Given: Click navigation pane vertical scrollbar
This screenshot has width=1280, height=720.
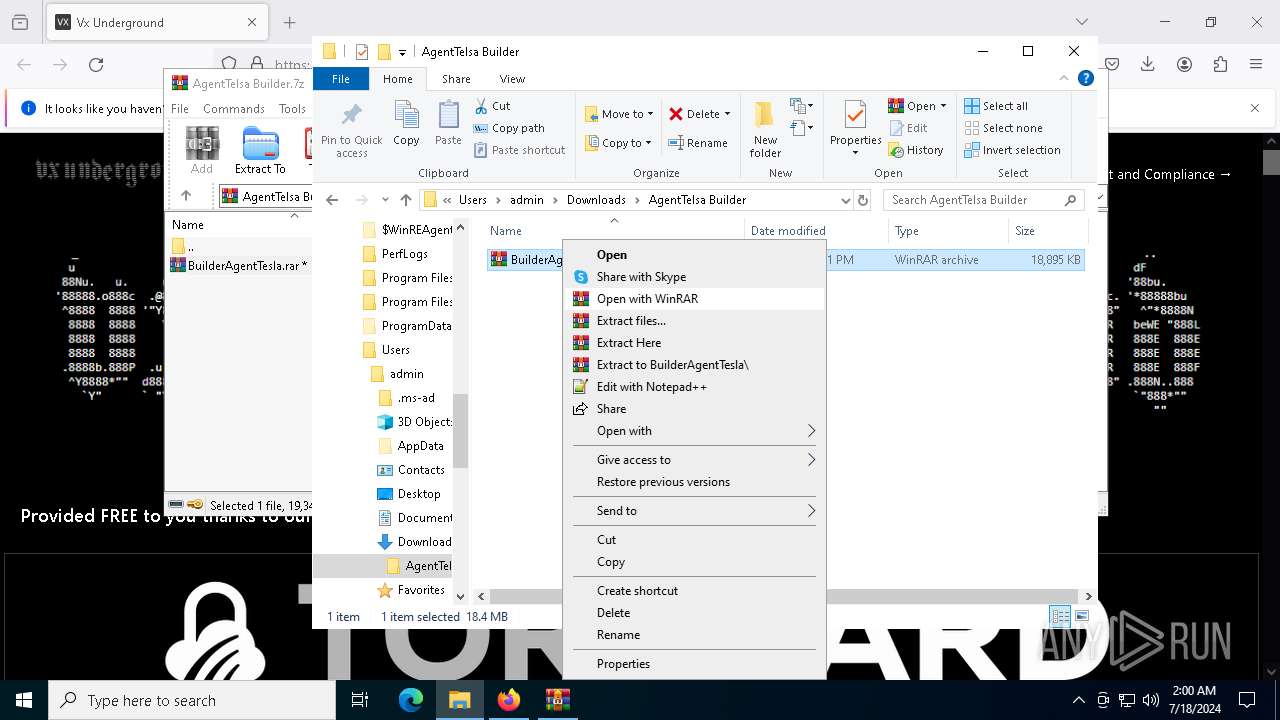Looking at the screenshot, I should point(460,430).
